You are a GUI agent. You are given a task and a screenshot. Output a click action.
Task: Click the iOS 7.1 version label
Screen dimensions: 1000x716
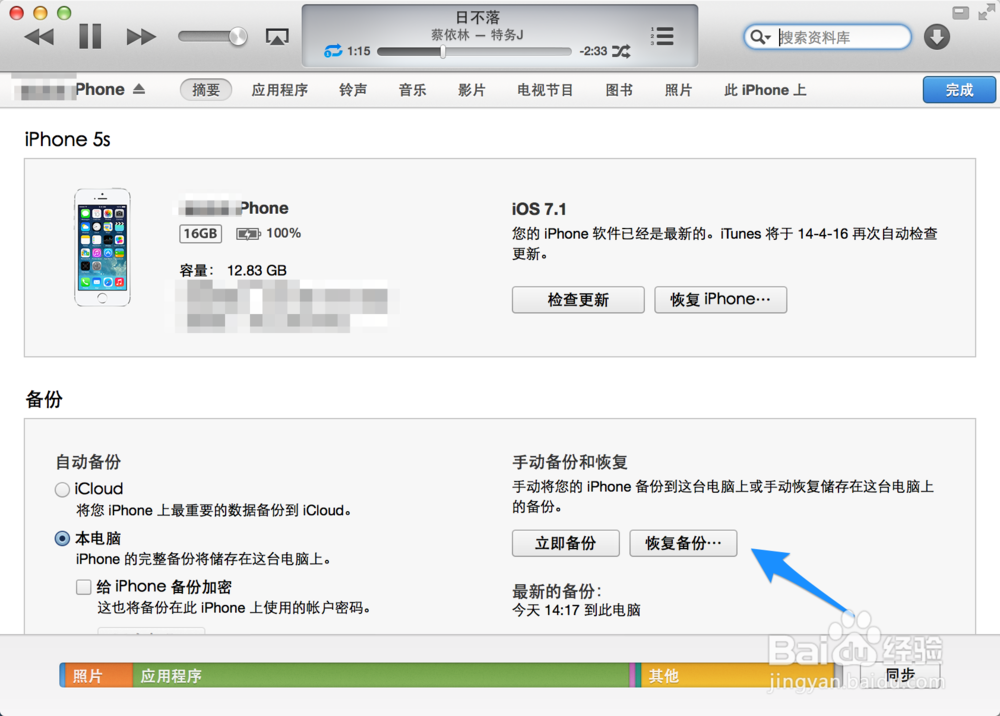[539, 209]
